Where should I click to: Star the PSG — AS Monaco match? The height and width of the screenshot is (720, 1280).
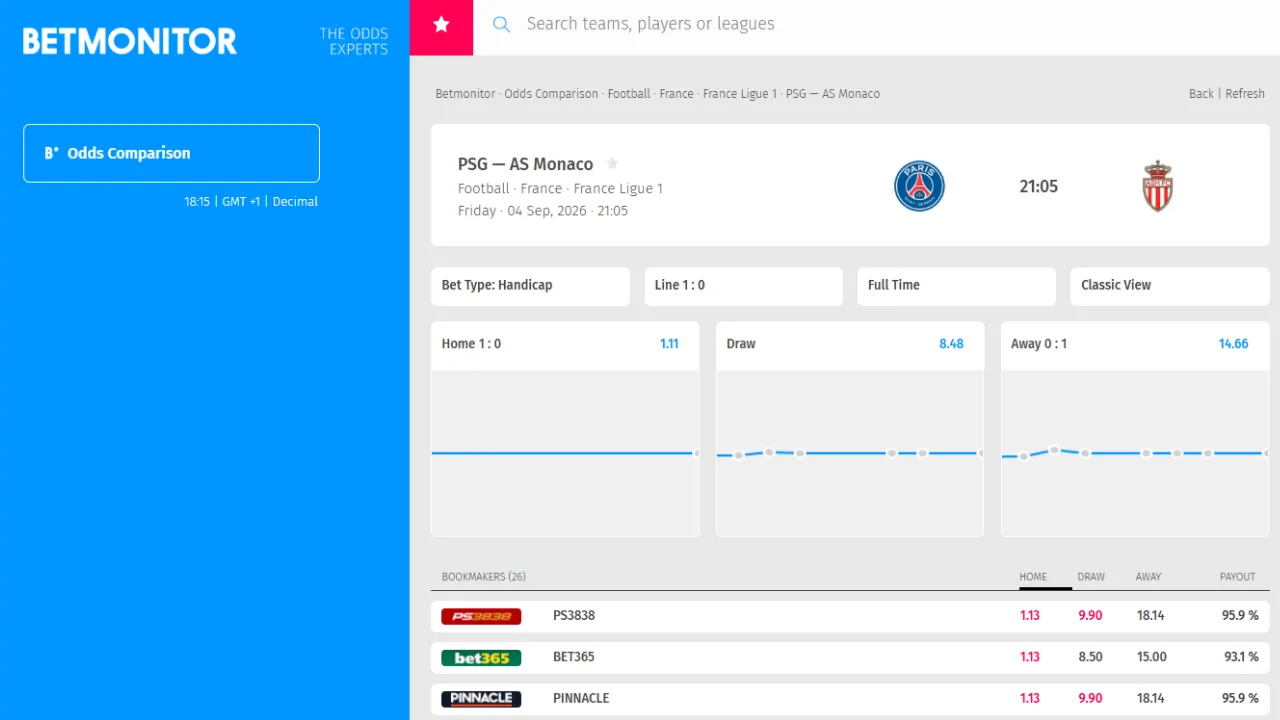coord(613,164)
